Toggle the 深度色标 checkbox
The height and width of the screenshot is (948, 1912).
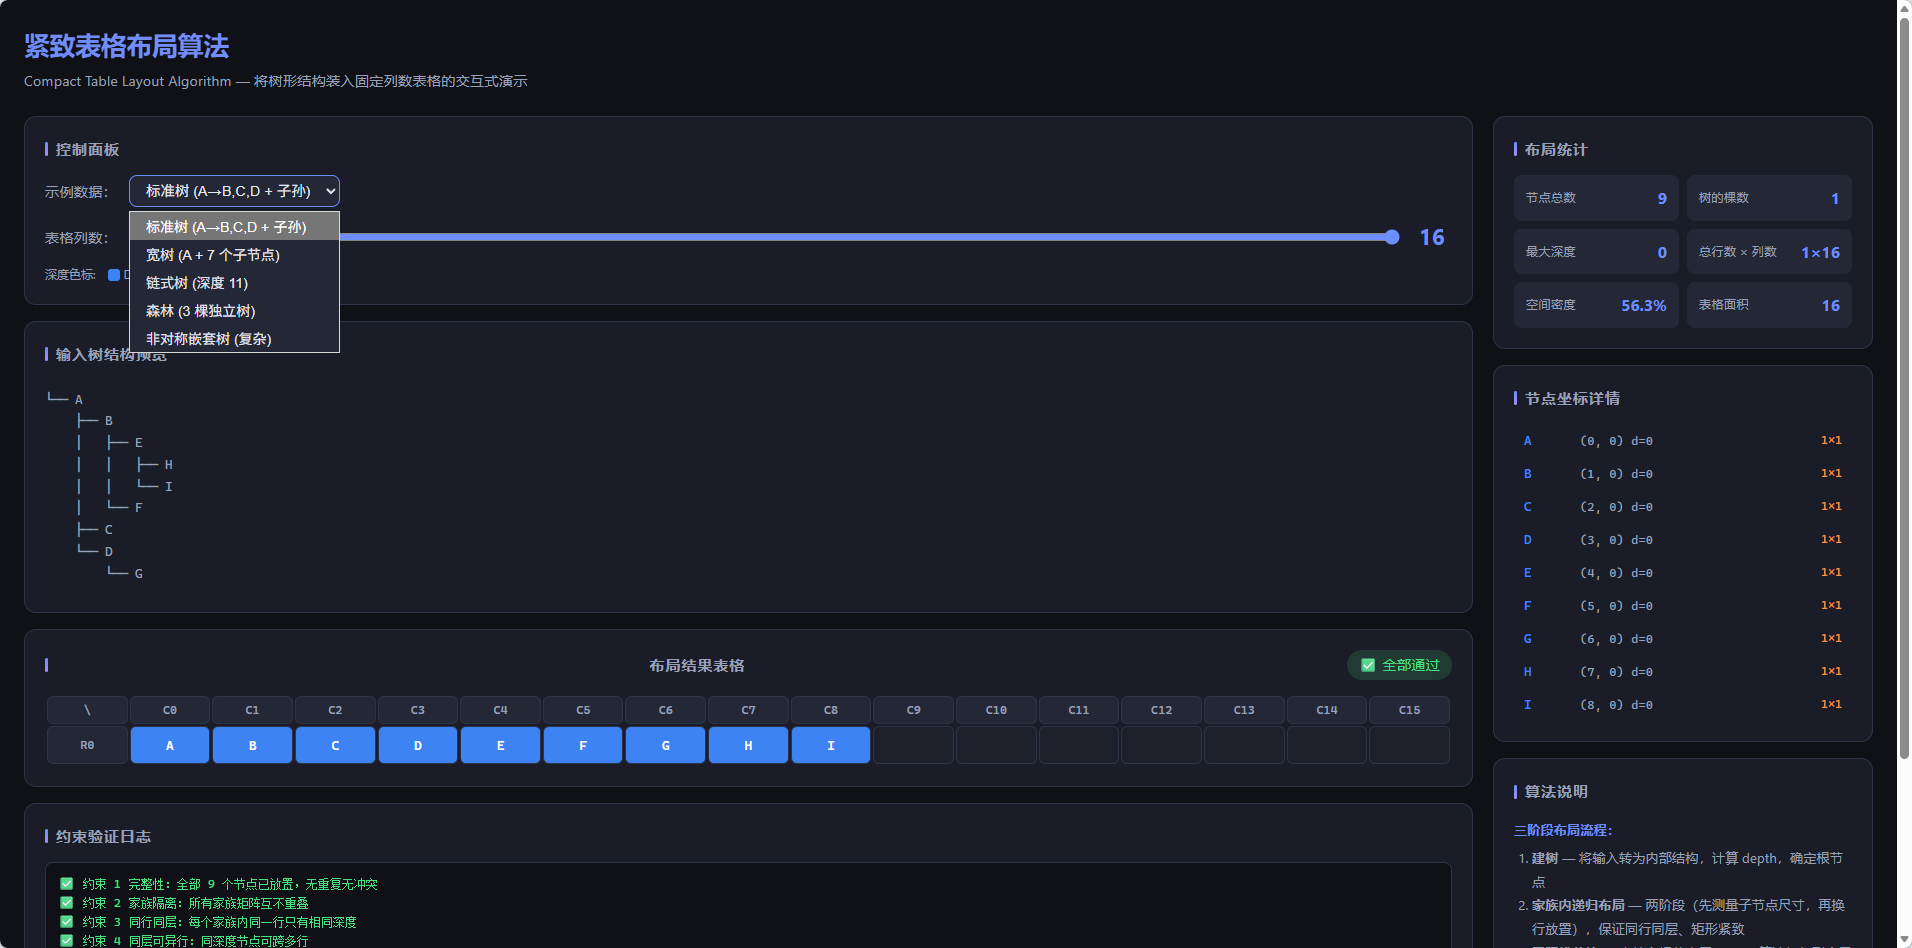(x=114, y=275)
